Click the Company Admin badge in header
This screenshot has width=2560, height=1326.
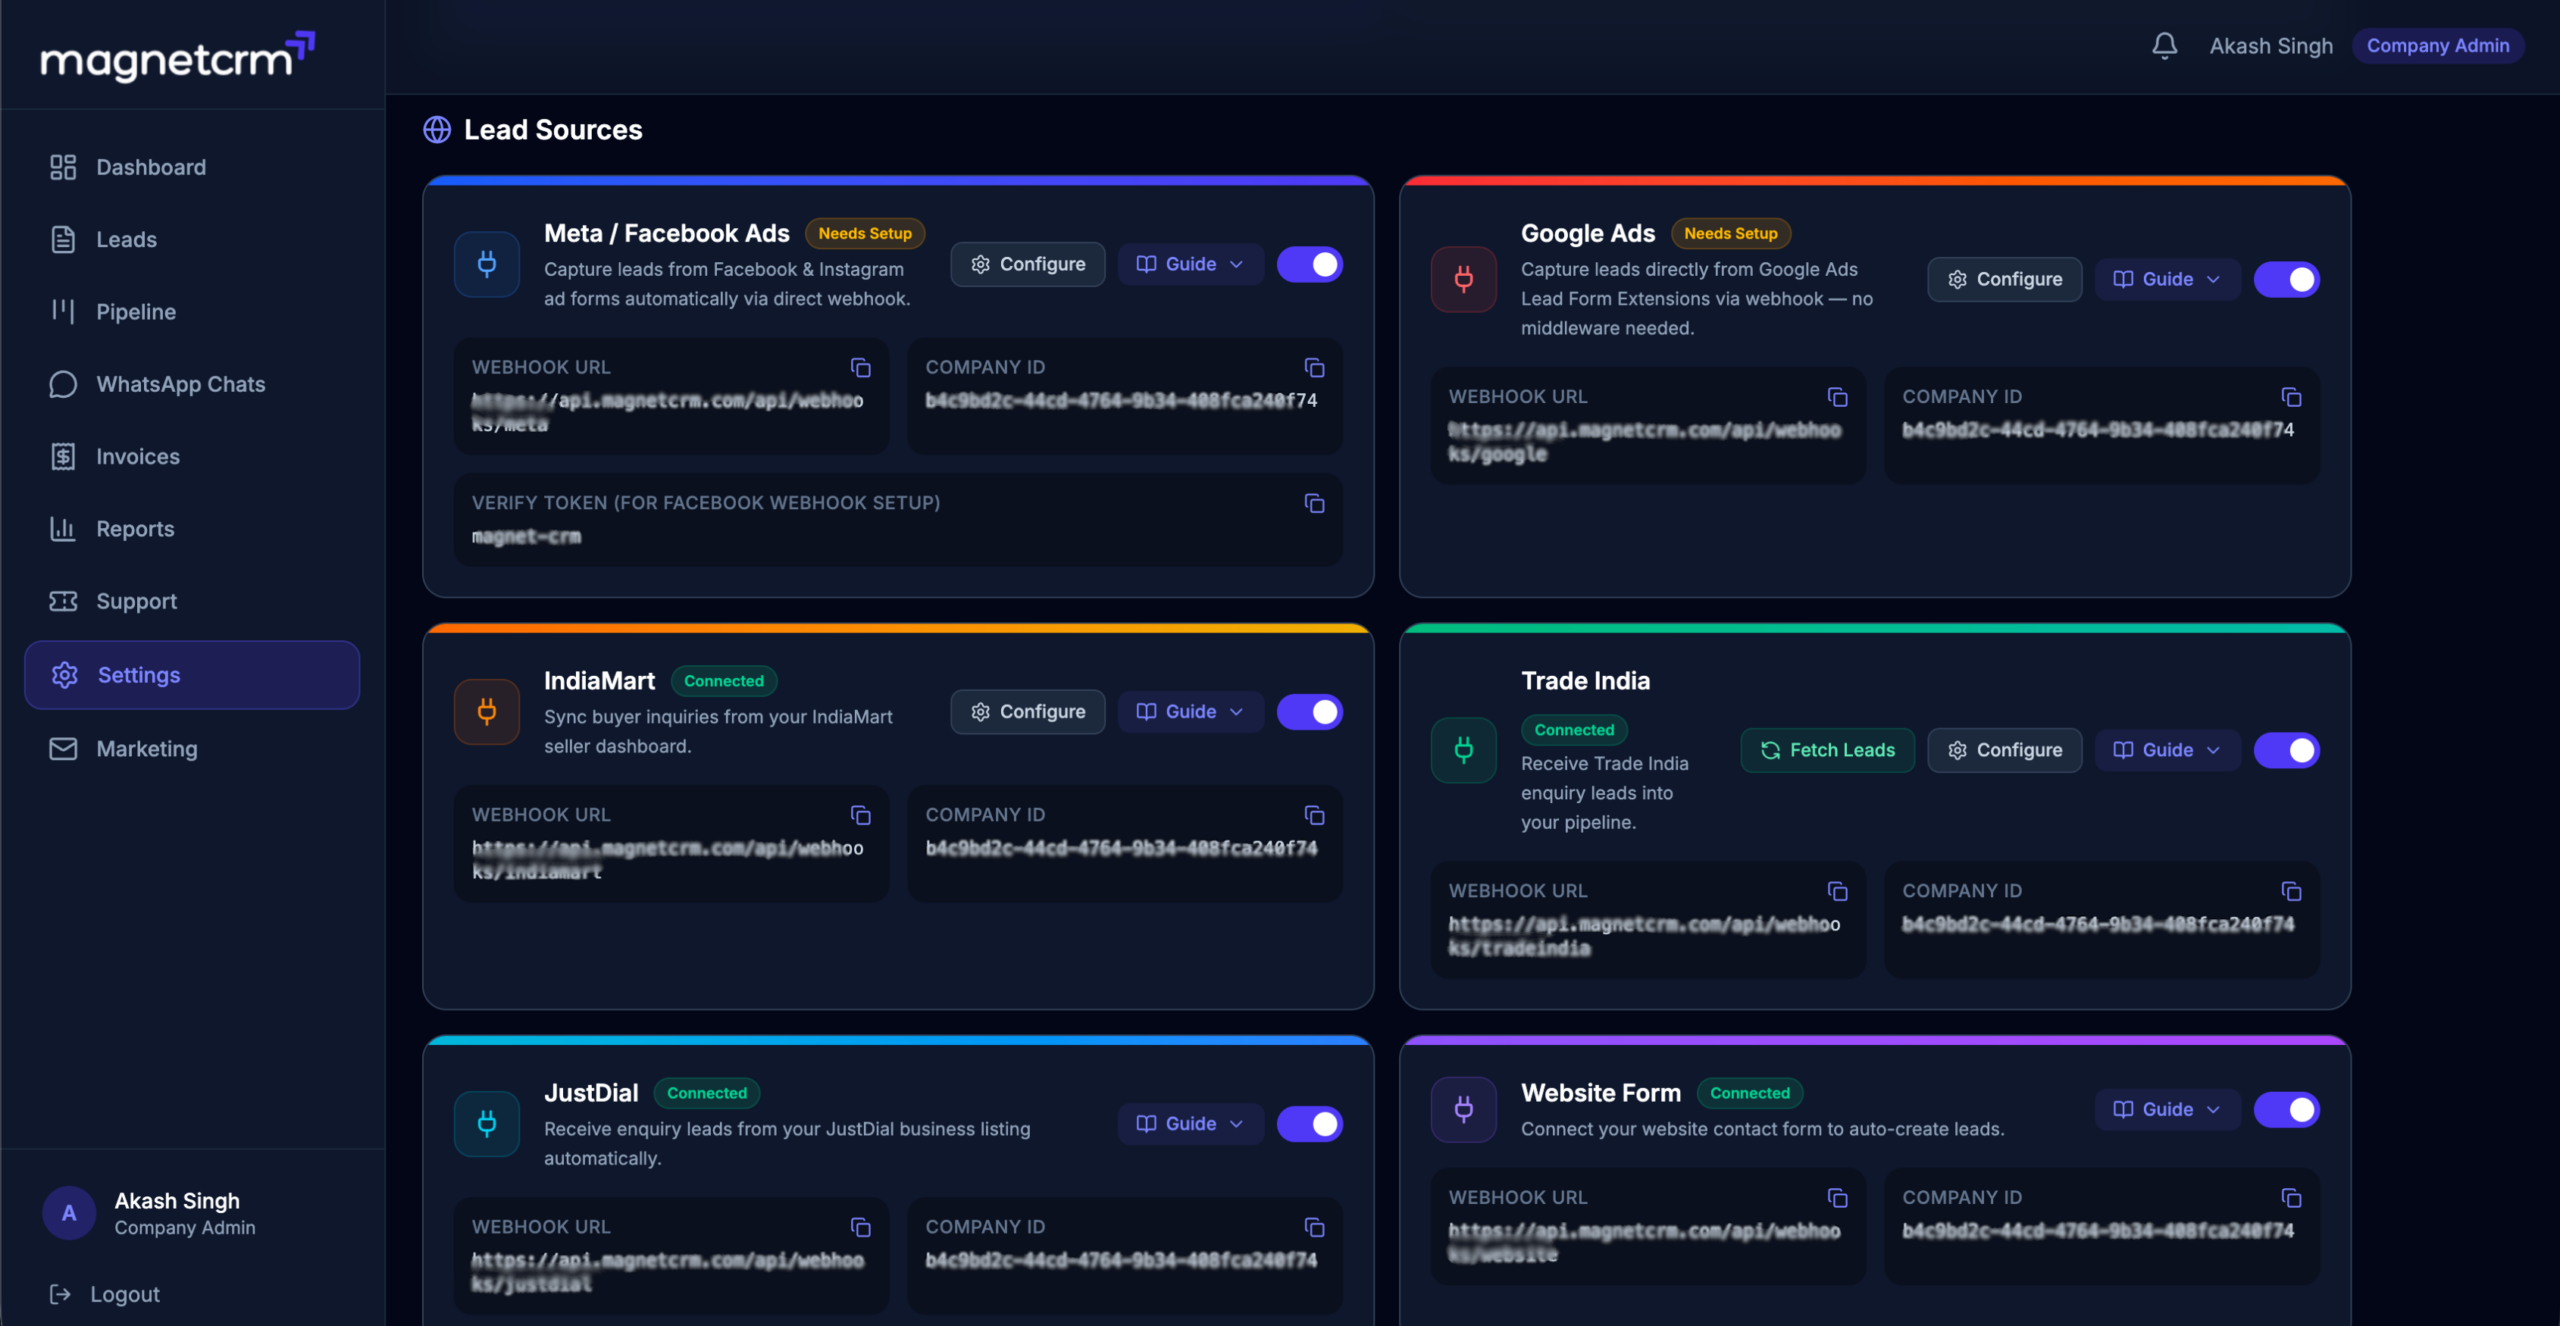[x=2438, y=46]
